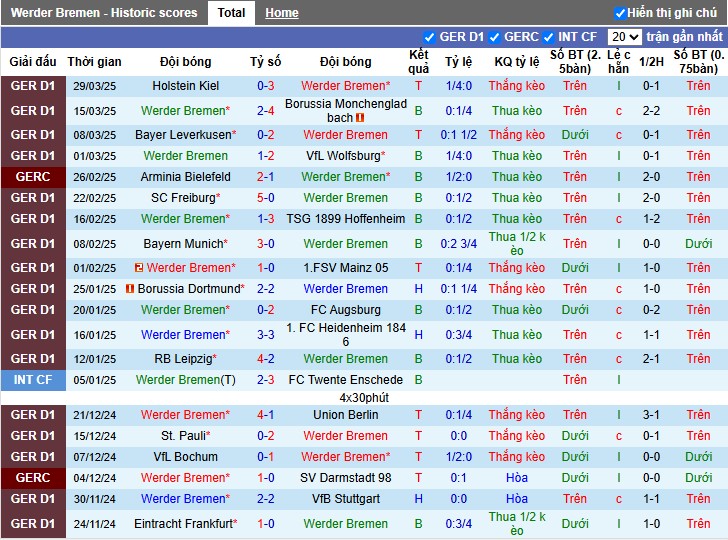The image size is (728, 540).
Task: Click the 'Giải đấu' column header
Action: click(x=33, y=61)
